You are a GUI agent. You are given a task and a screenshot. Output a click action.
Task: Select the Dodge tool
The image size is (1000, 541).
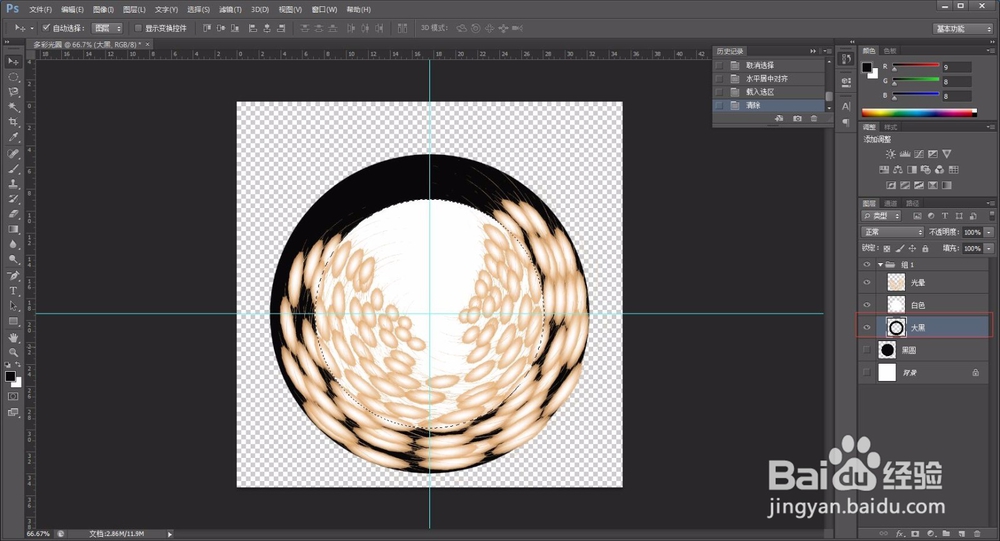coord(13,260)
